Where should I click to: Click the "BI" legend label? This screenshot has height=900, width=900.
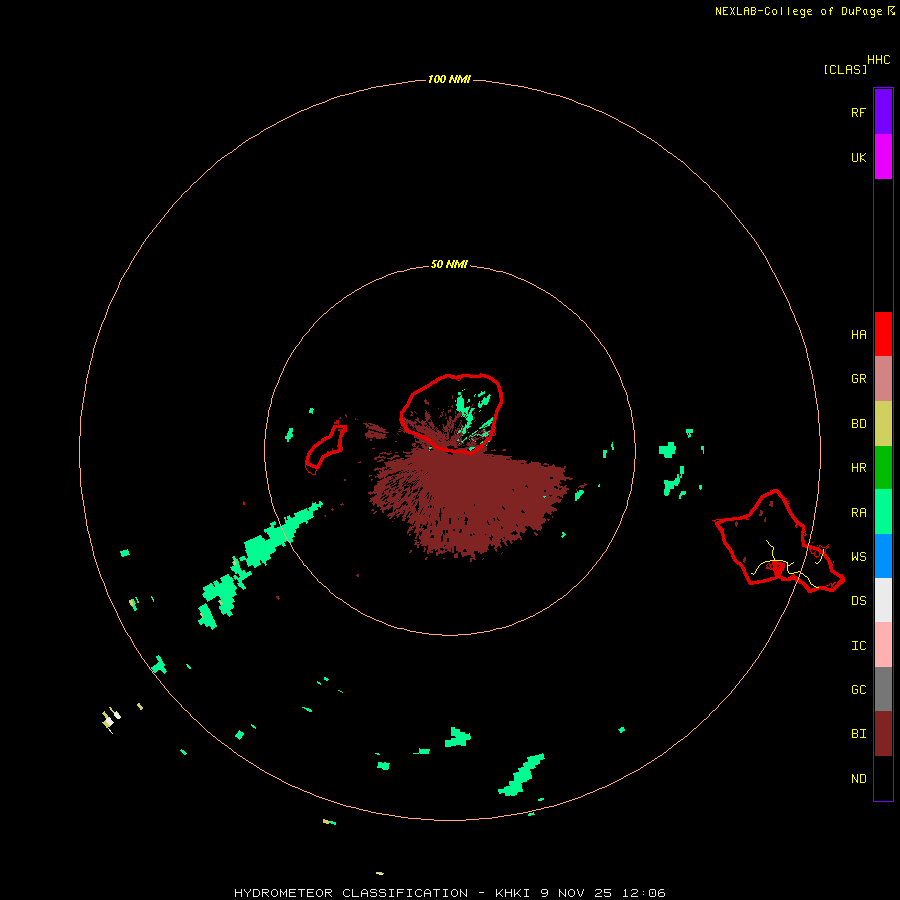[x=858, y=734]
